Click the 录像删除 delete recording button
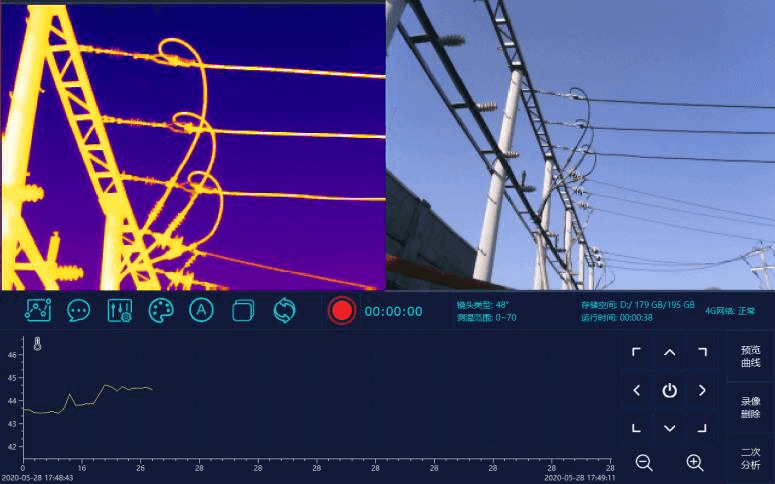Image resolution: width=775 pixels, height=484 pixels. pos(750,407)
